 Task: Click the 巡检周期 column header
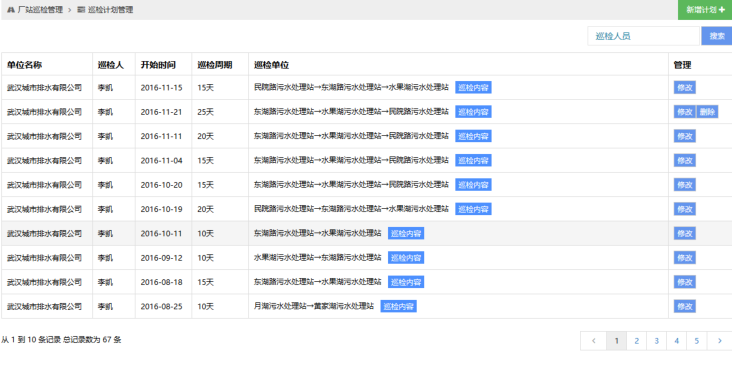[x=215, y=65]
